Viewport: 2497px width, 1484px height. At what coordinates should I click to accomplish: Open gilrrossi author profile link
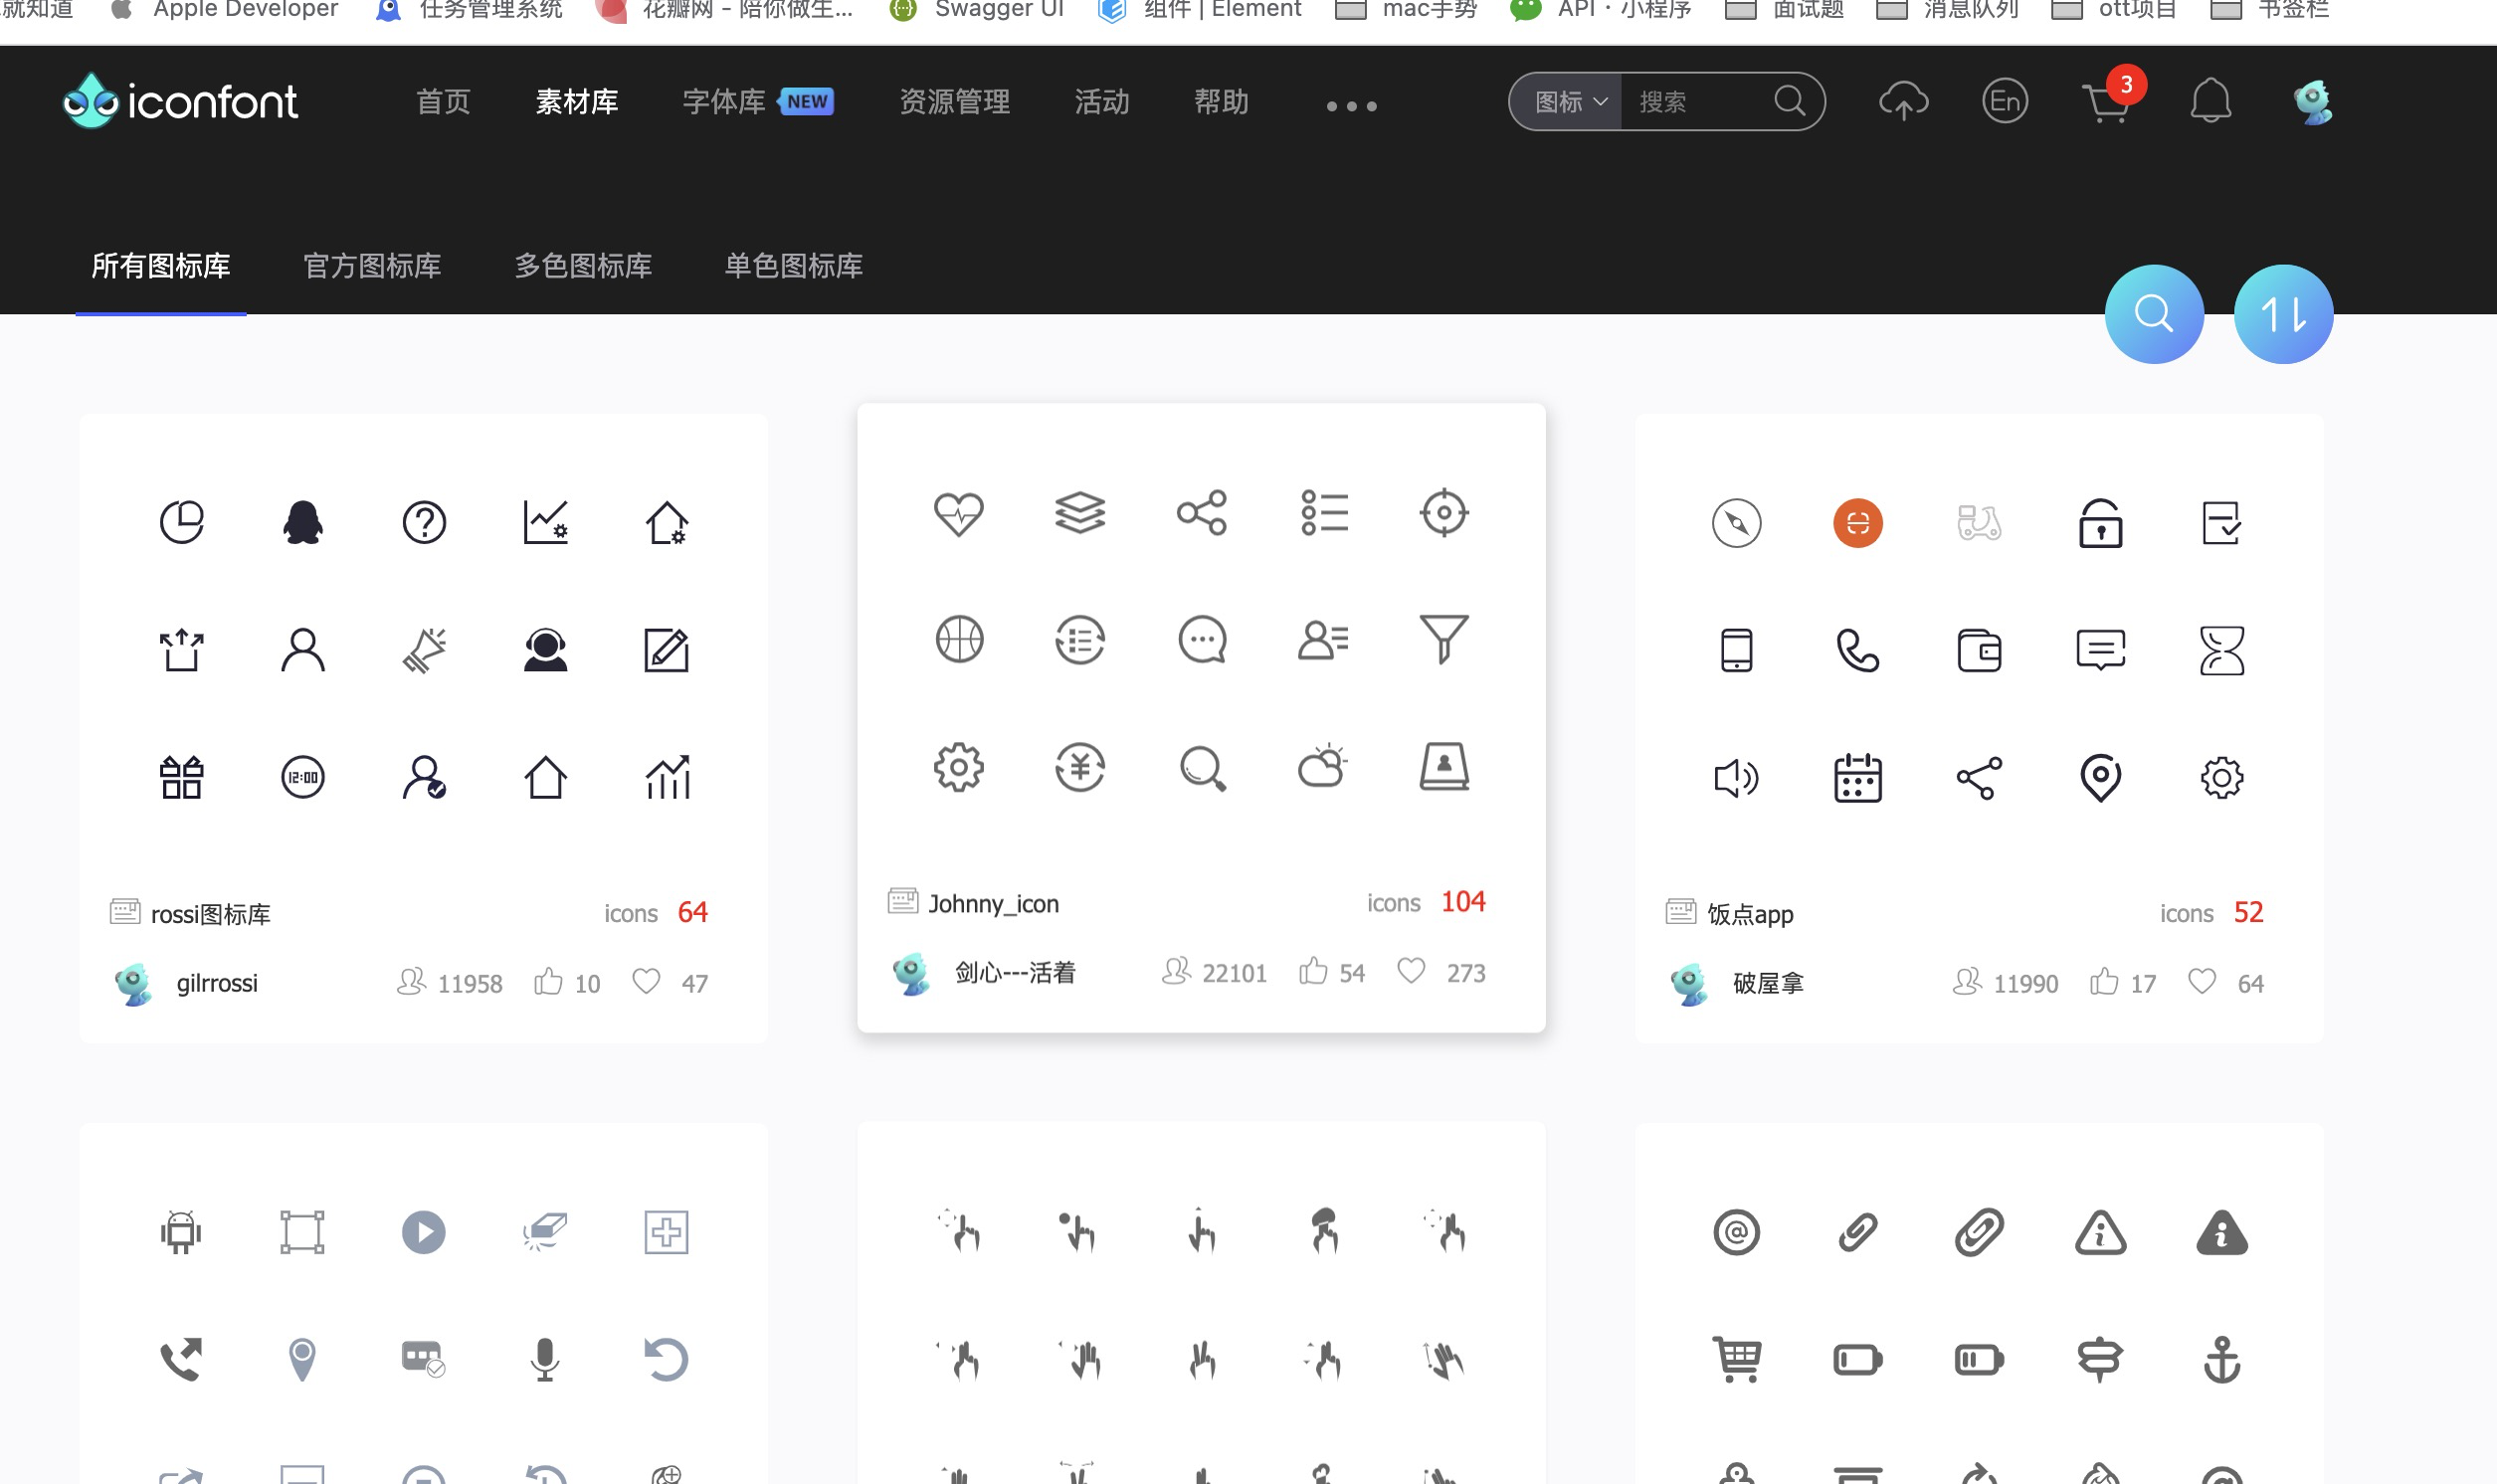click(x=216, y=982)
